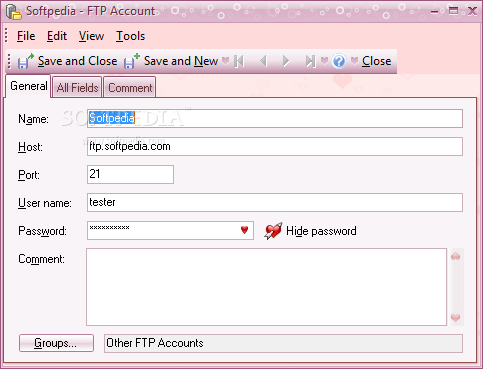Viewport: 483px width, 369px height.
Task: Go to first record navigation icon
Action: (239, 61)
